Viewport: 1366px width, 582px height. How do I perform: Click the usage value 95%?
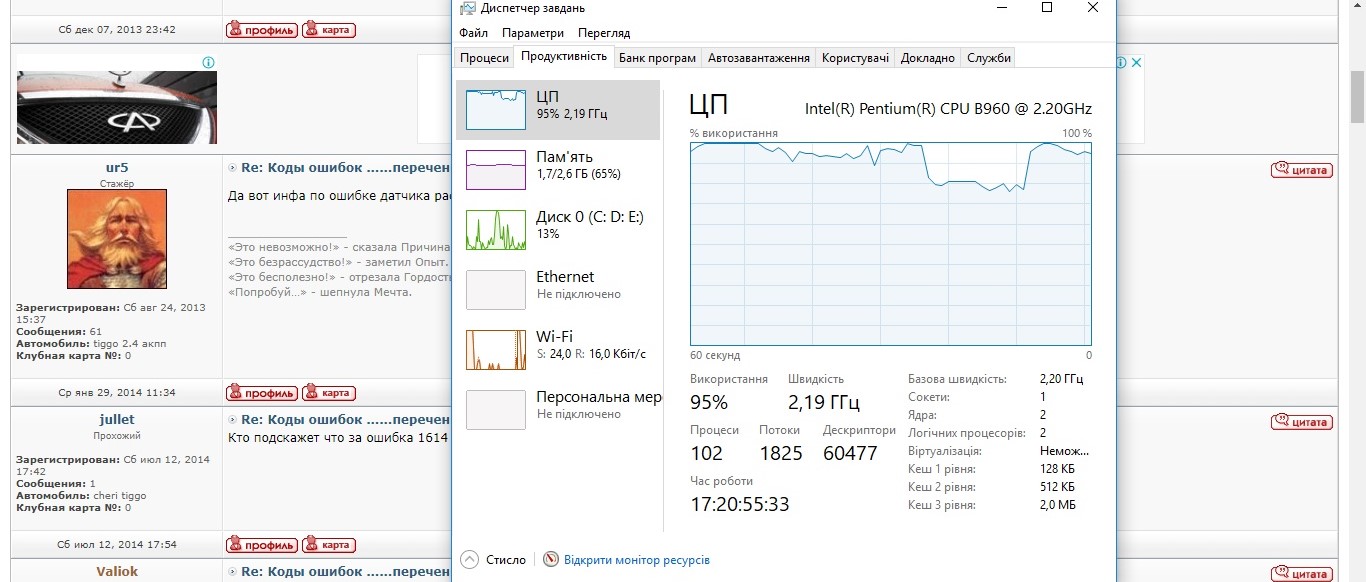pyautogui.click(x=709, y=403)
